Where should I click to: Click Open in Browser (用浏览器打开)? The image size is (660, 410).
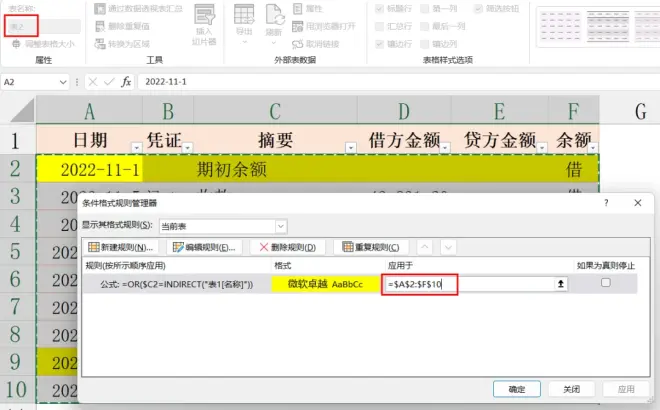click(324, 26)
